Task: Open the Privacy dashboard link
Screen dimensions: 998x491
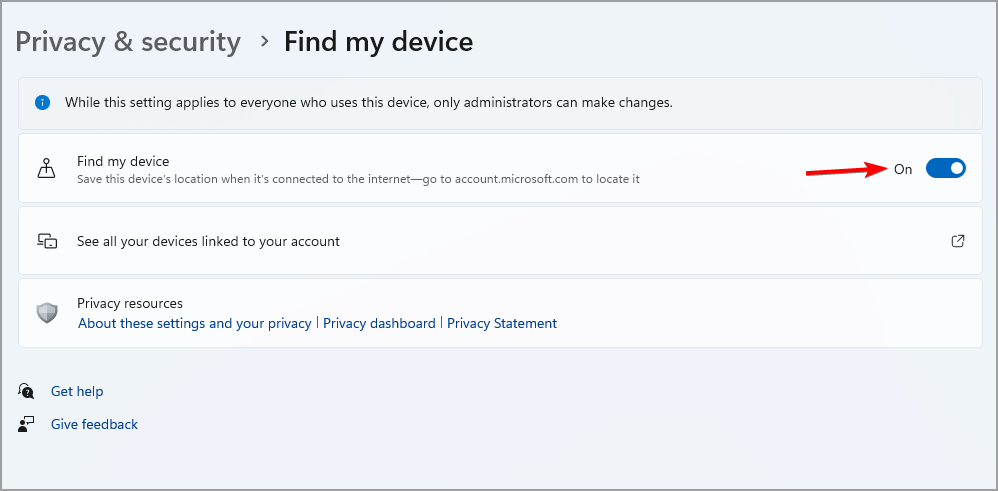Action: click(379, 323)
